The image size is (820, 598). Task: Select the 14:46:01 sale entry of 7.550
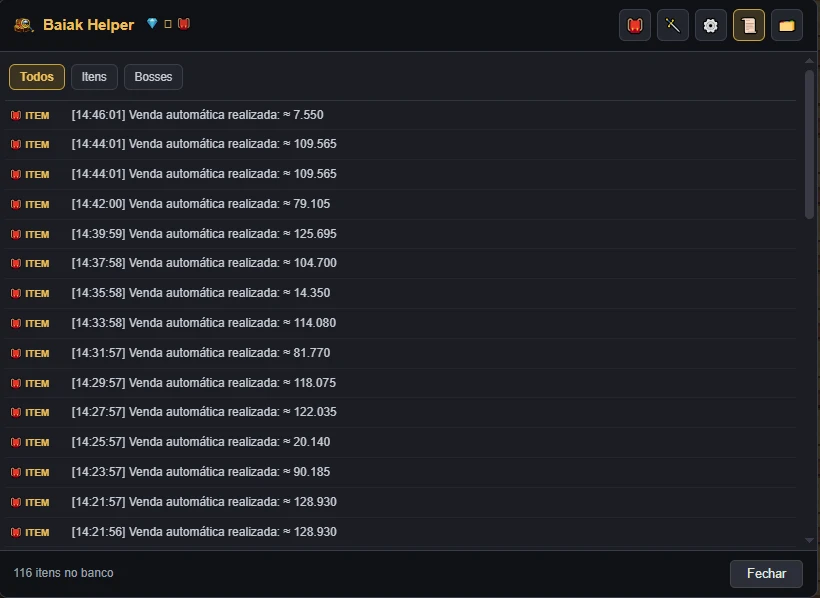401,115
